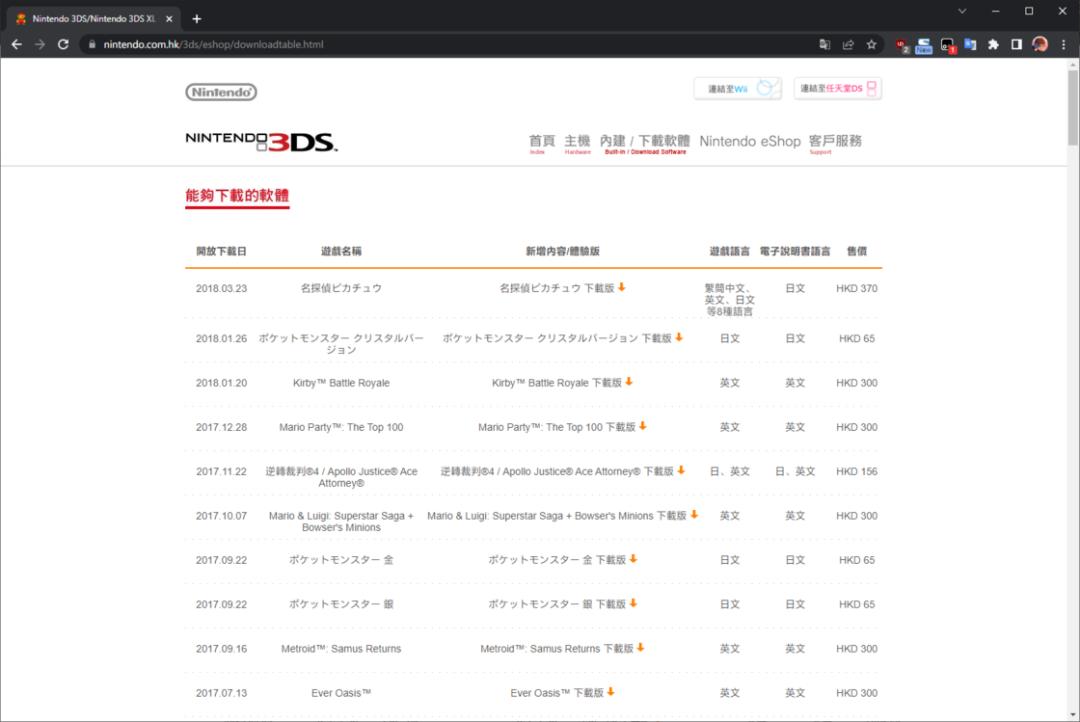Screen dimensions: 1080x722
Task: Reload the current page
Action: point(63,44)
